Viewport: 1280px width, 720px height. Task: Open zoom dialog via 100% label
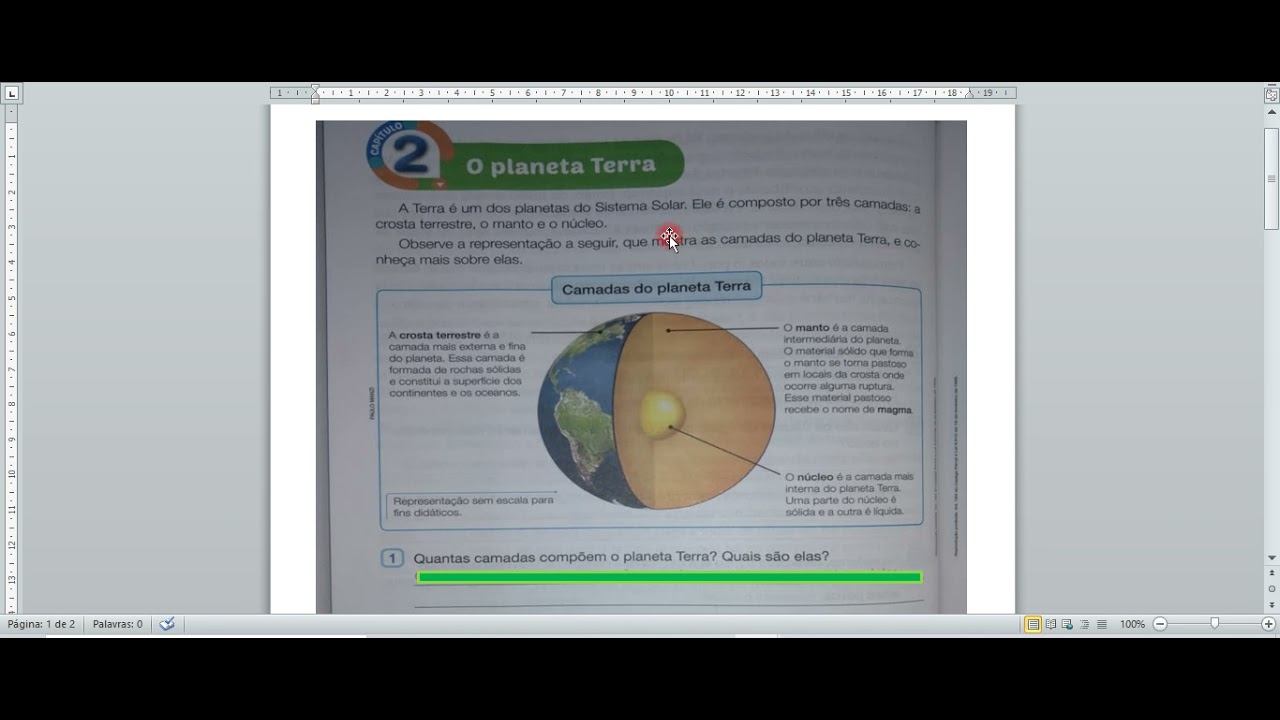tap(1132, 624)
